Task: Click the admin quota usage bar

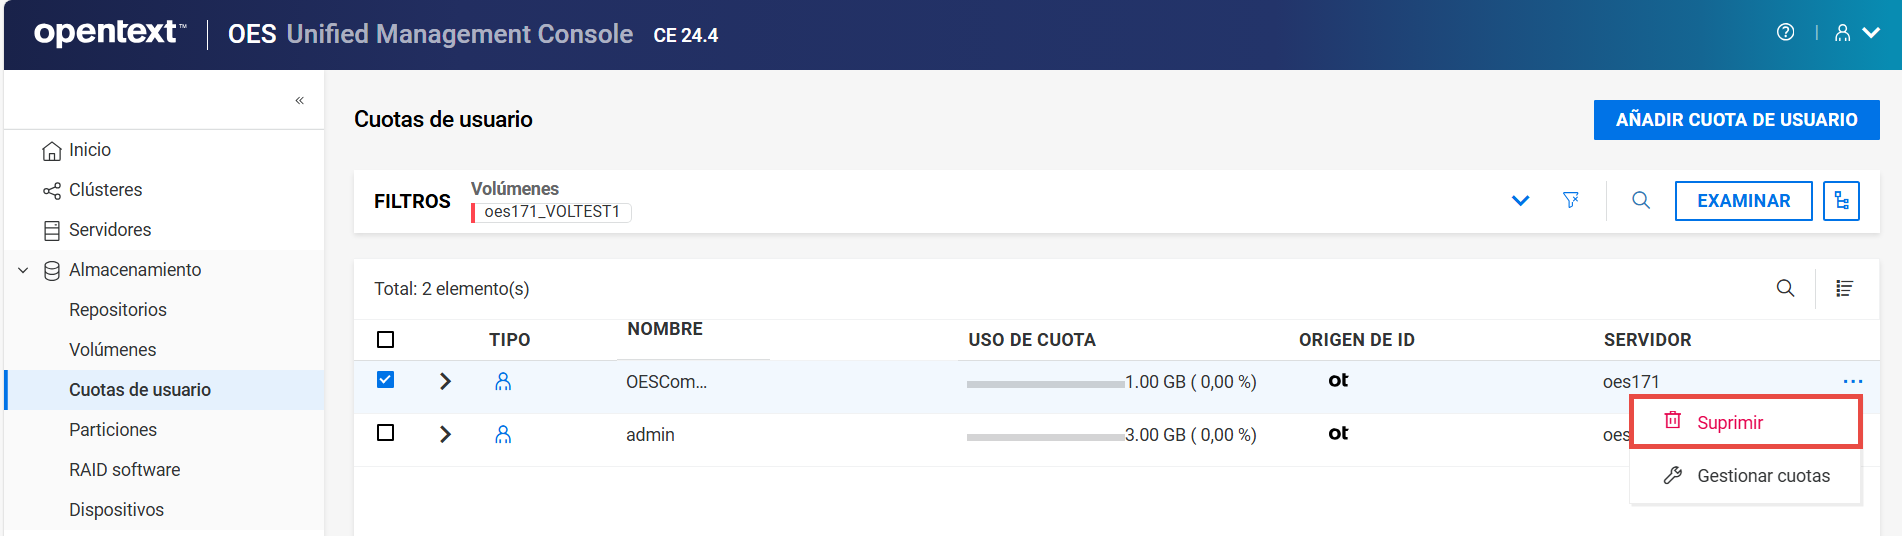Action: [1045, 436]
